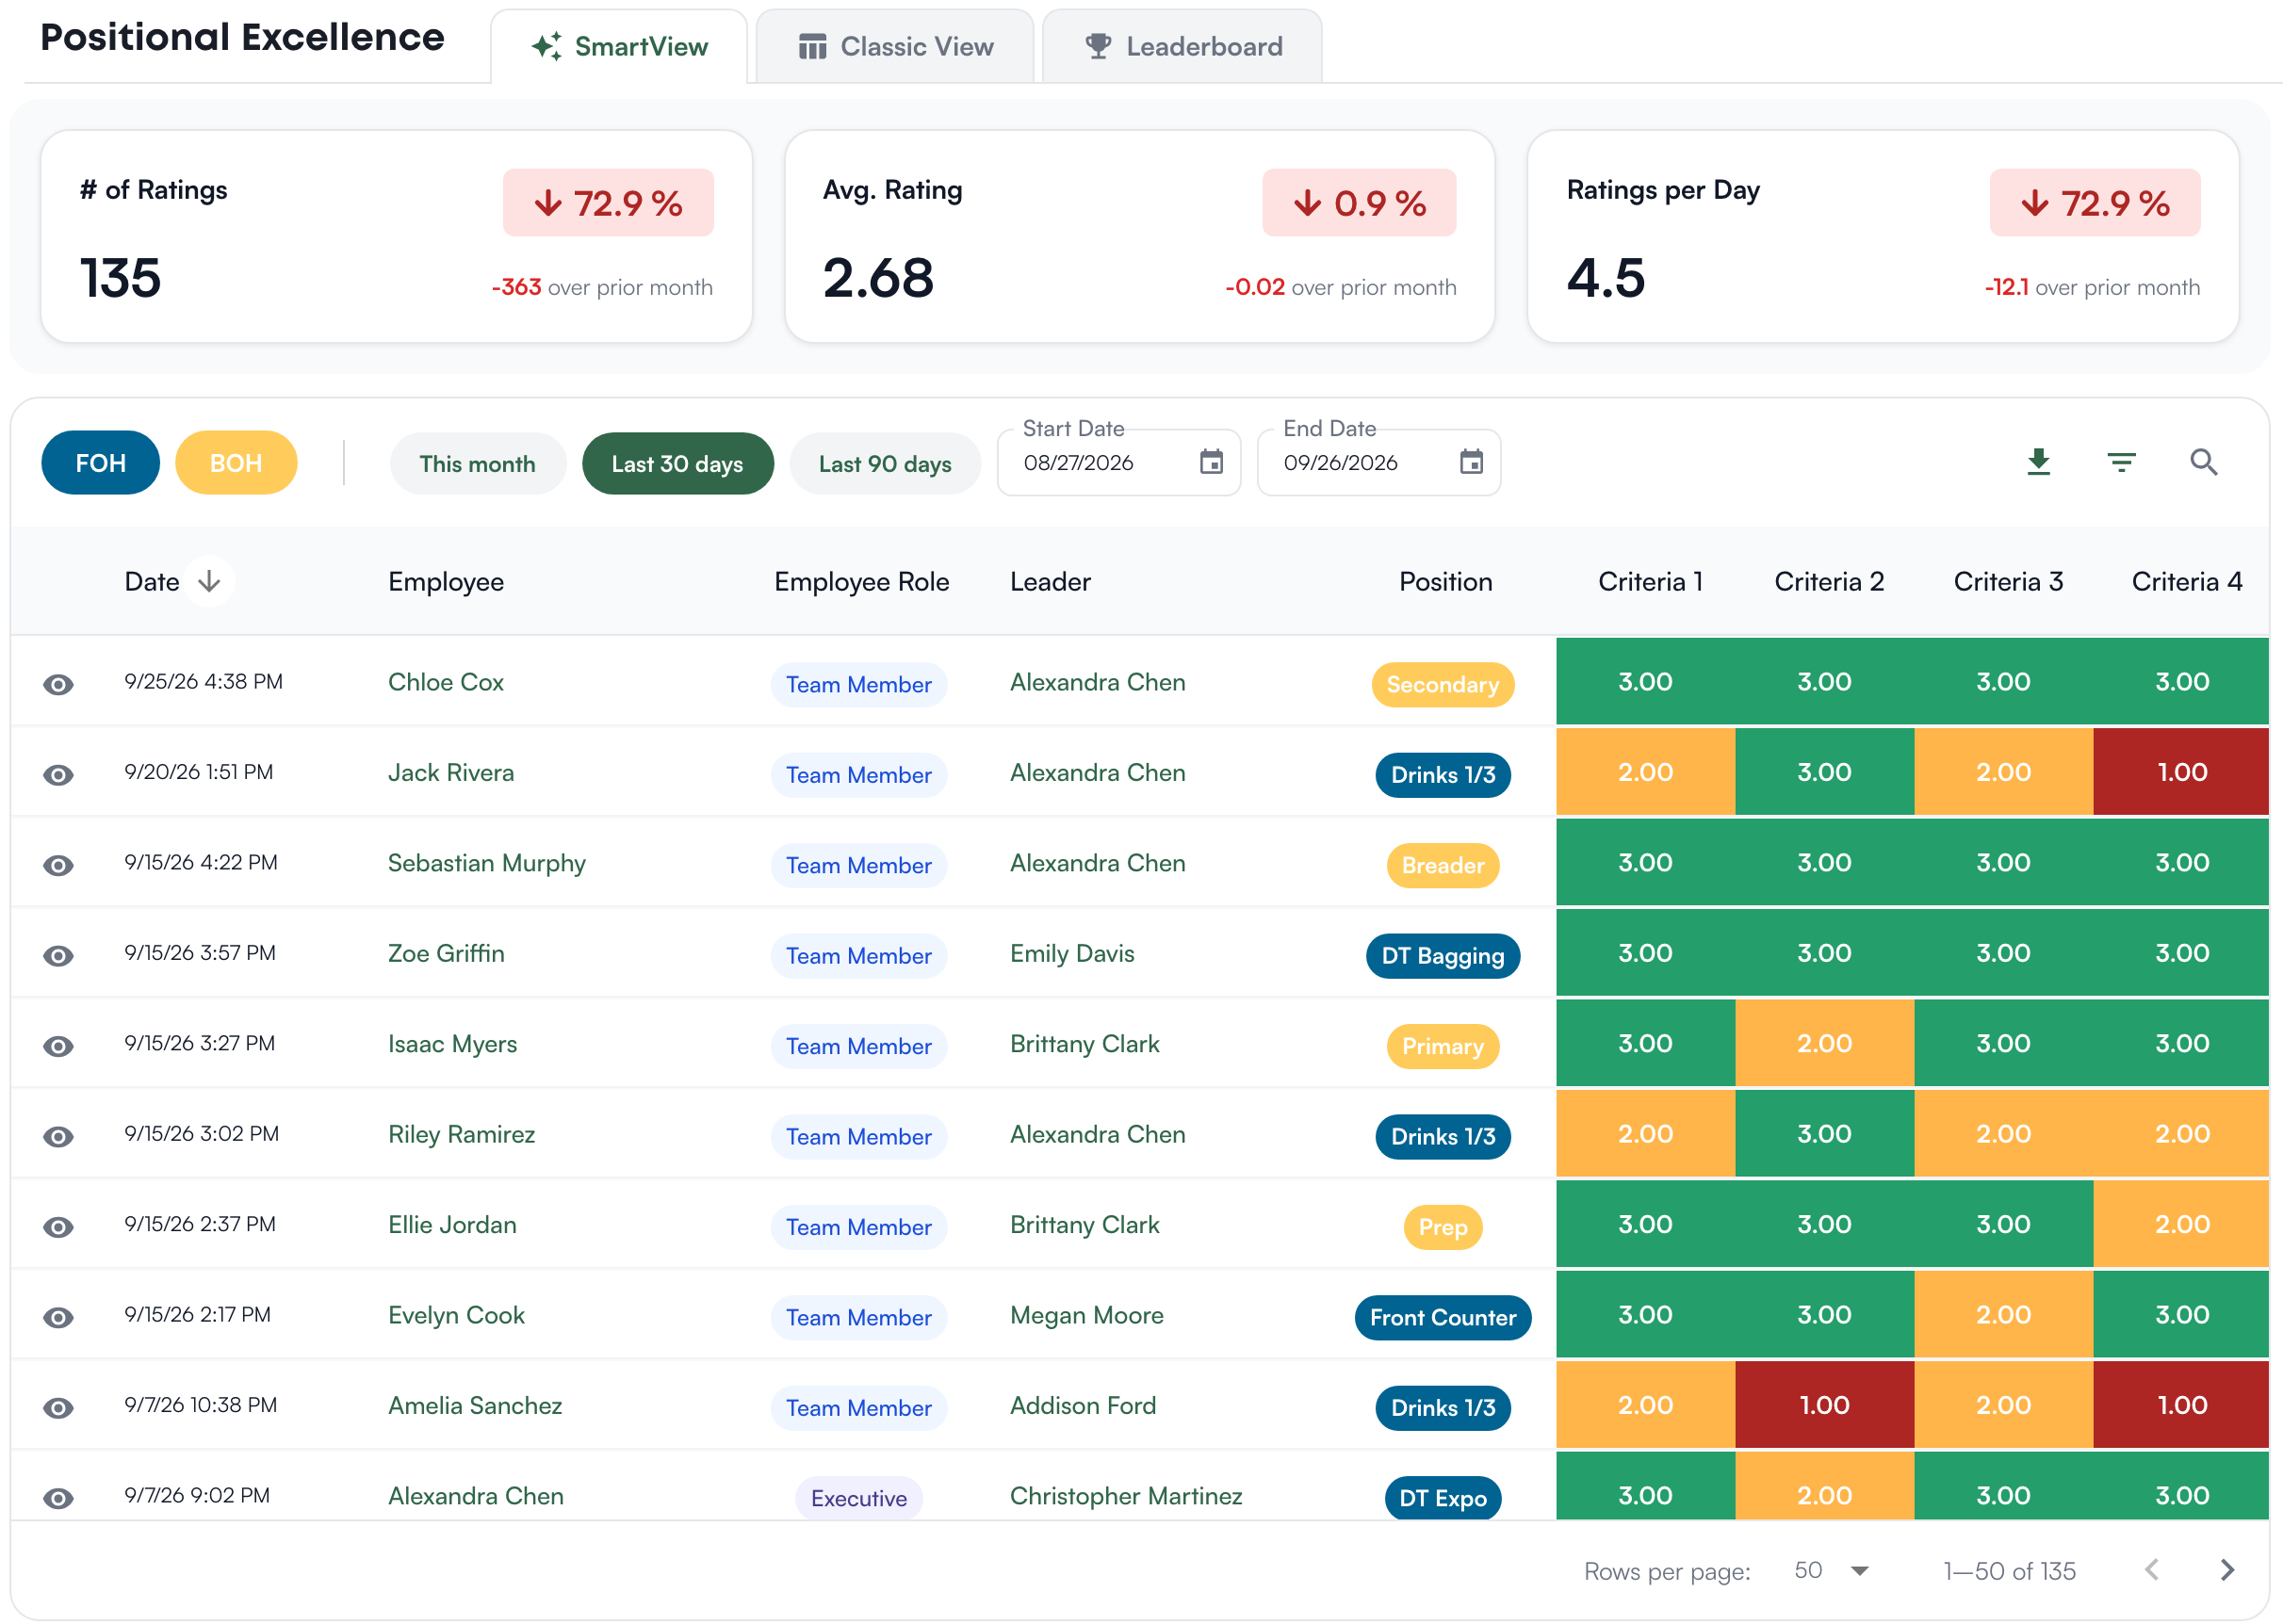Go to previous page arrow
The image size is (2283, 1624).
point(2152,1570)
